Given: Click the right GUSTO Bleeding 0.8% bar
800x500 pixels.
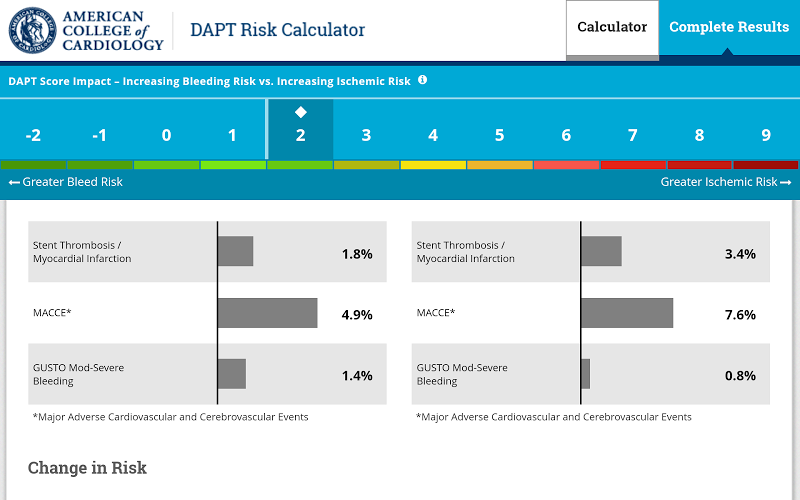Looking at the screenshot, I should [x=586, y=374].
